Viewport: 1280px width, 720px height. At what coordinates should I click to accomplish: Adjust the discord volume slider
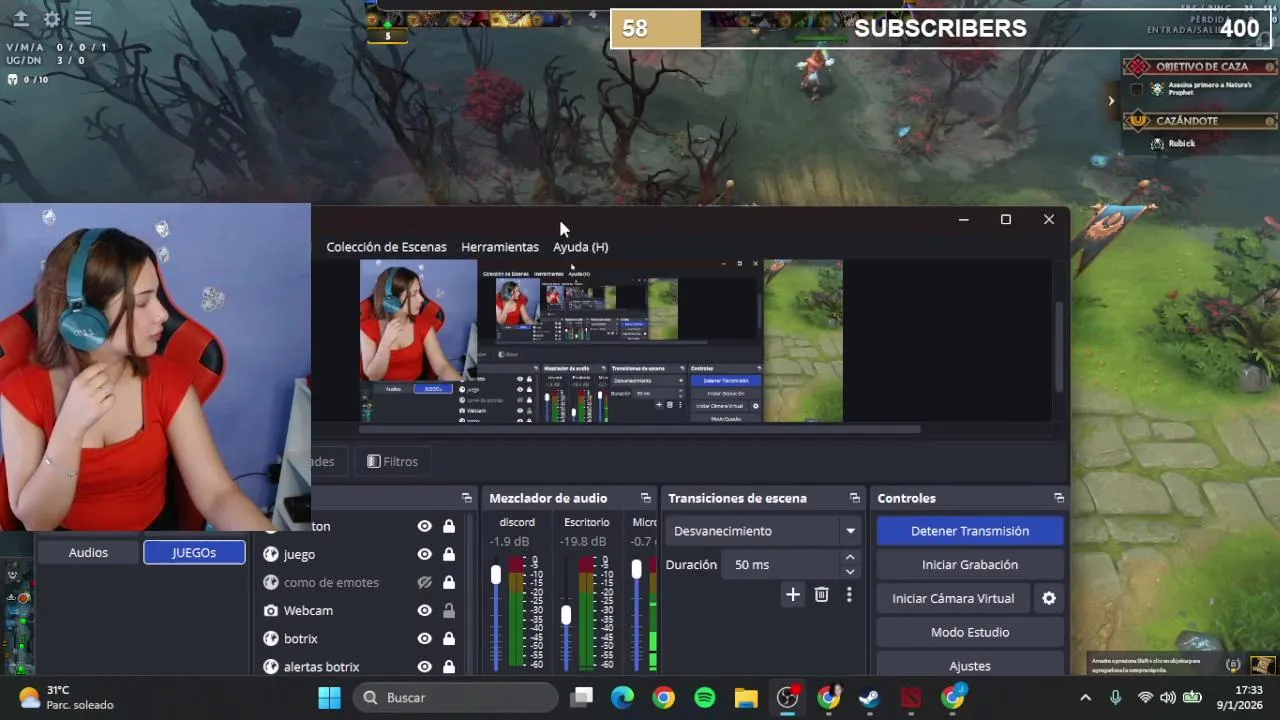pyautogui.click(x=496, y=575)
